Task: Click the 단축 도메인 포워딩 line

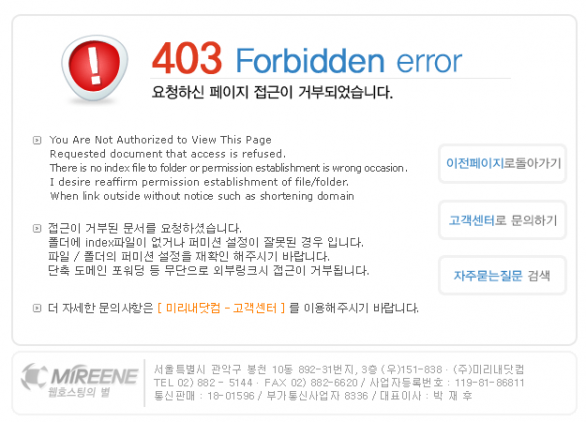Action: [x=209, y=271]
